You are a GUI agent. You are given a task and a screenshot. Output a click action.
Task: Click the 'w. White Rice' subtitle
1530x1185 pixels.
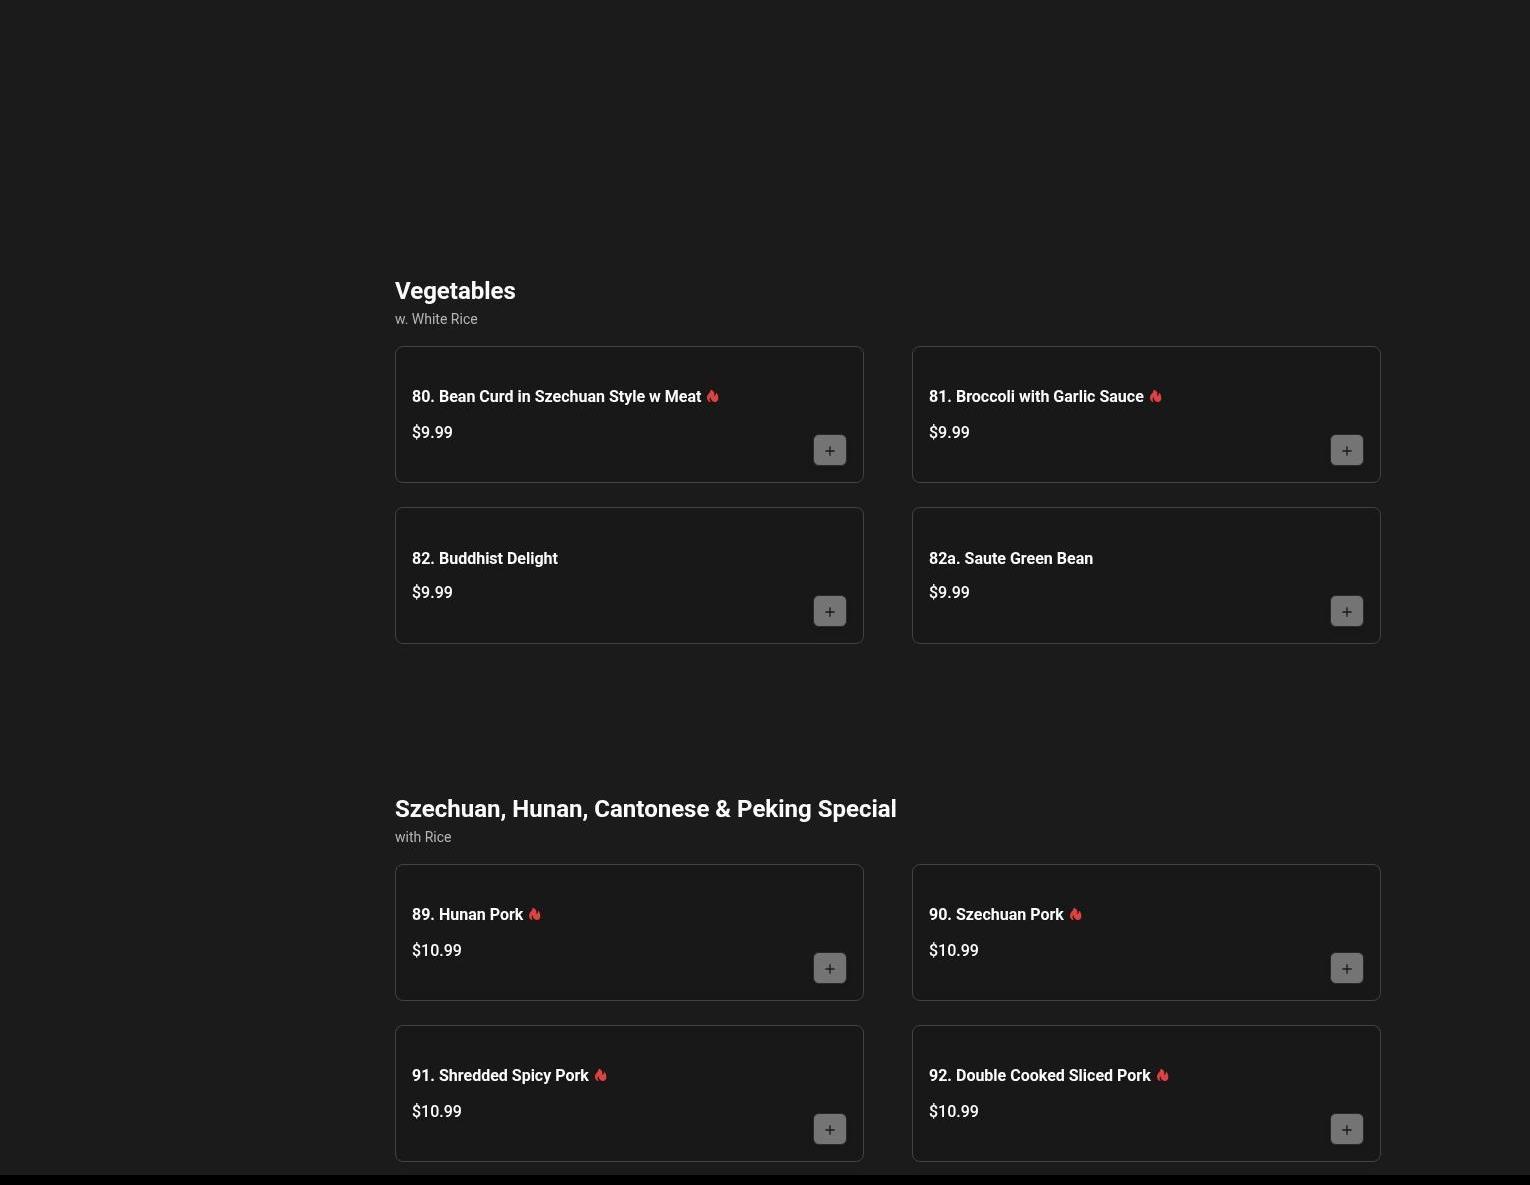(436, 319)
